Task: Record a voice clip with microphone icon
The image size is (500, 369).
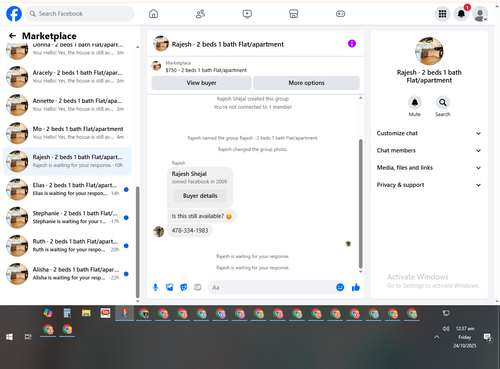Action: click(x=155, y=287)
